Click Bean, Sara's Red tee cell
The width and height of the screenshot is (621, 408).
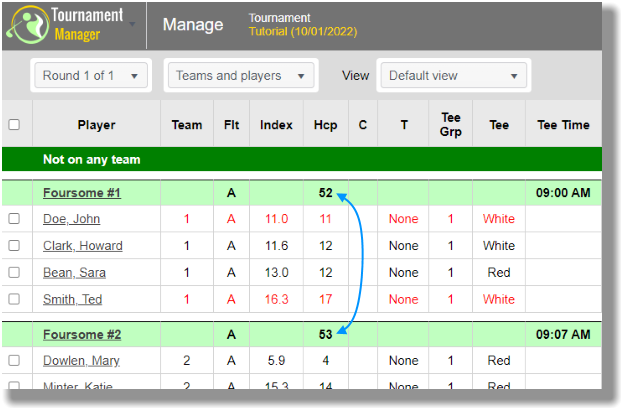(x=499, y=272)
